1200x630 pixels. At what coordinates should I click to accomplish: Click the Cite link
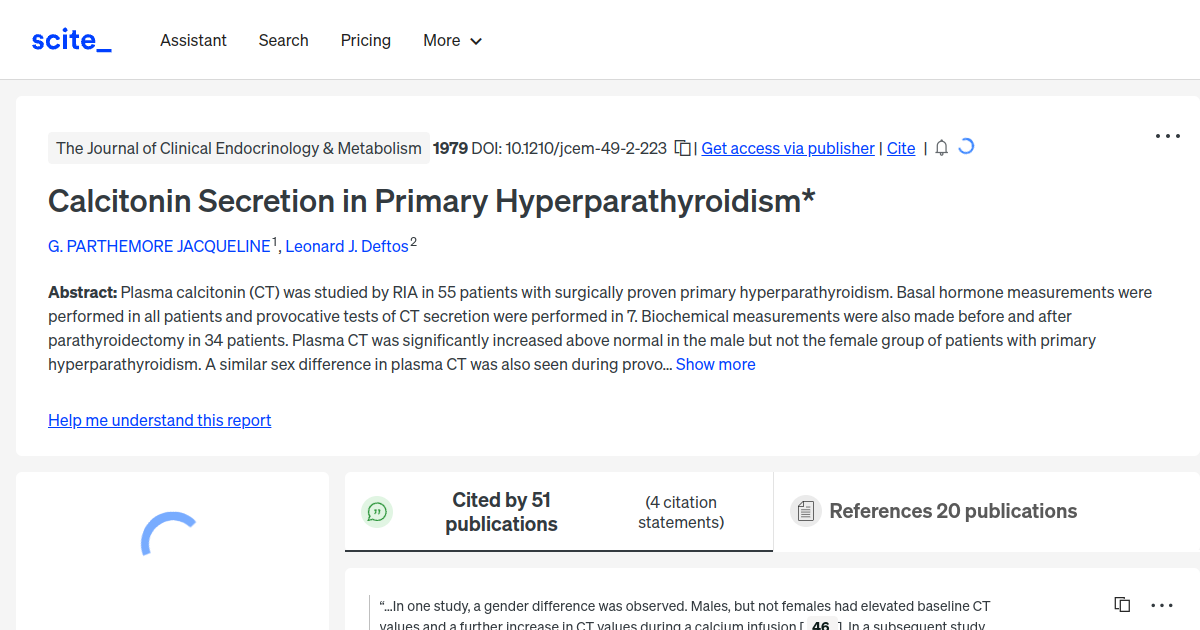pos(900,147)
